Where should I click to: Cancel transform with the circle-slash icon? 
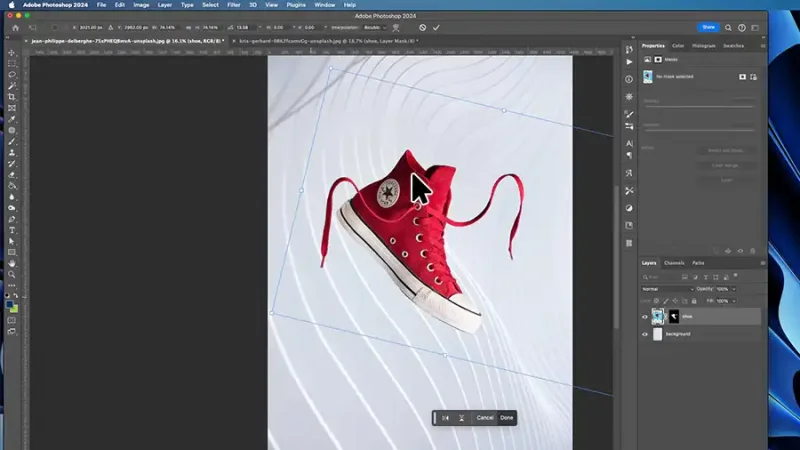[422, 28]
